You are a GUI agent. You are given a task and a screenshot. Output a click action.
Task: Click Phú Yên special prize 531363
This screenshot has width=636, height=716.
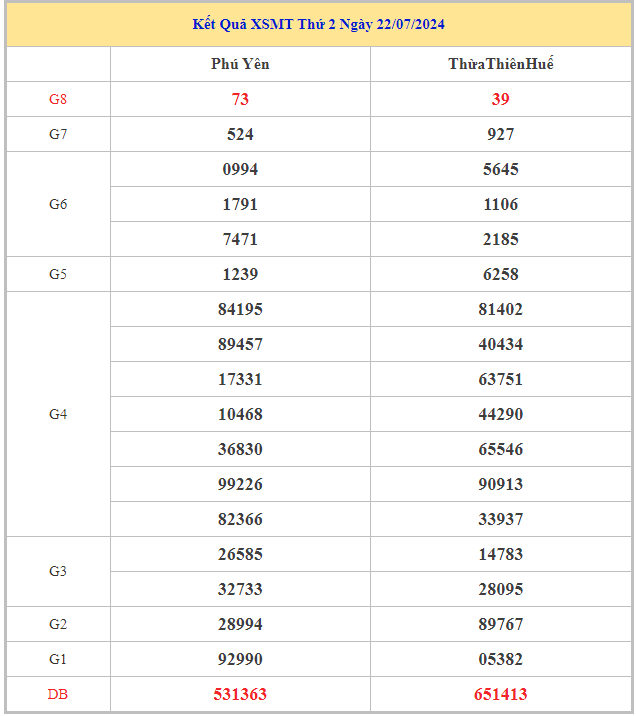(x=240, y=694)
